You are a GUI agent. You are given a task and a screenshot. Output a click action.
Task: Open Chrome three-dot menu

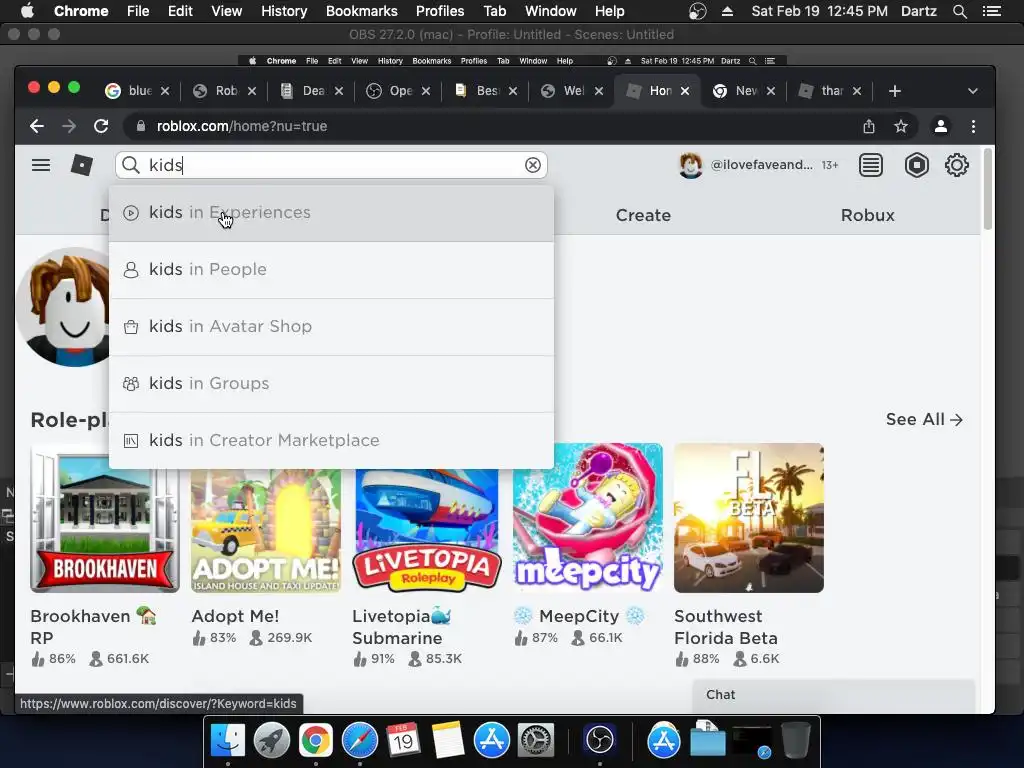tap(973, 126)
